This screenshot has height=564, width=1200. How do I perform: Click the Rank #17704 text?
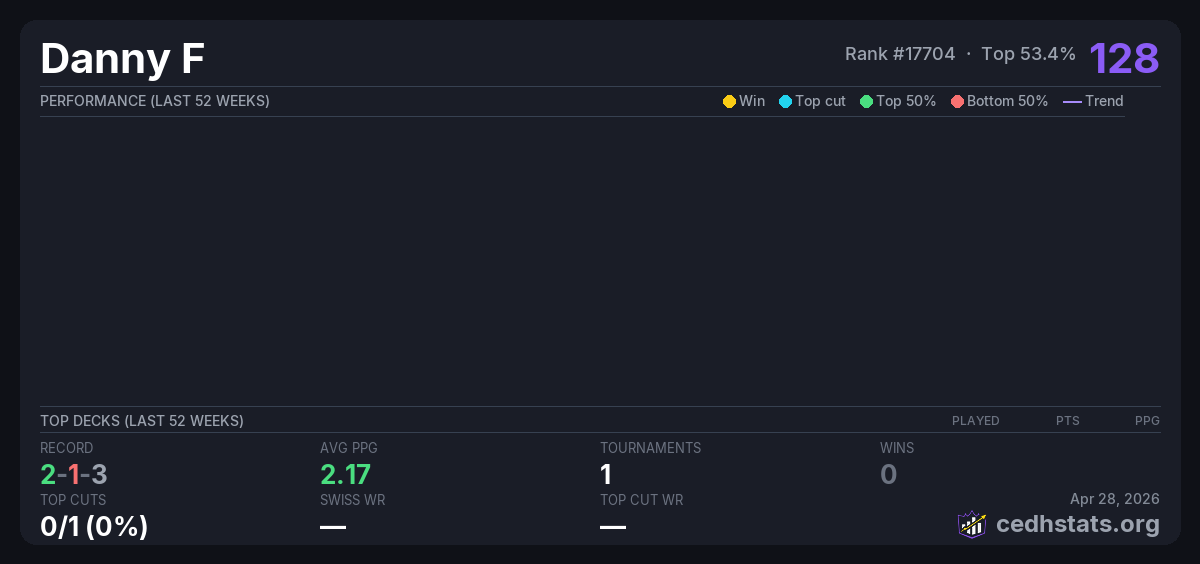(900, 54)
